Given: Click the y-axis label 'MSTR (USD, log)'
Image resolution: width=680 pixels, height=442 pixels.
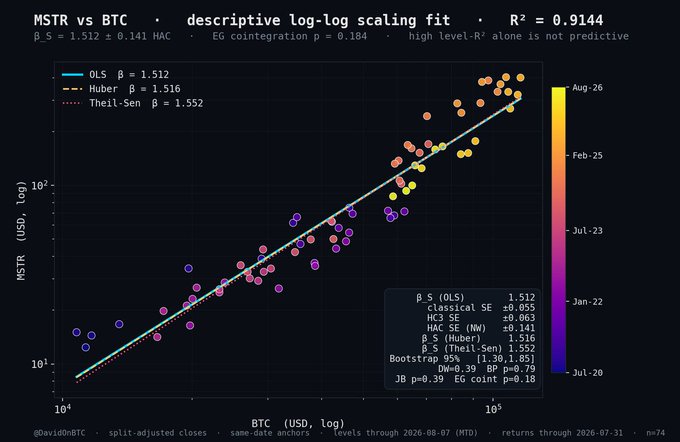Looking at the screenshot, I should pos(21,230).
